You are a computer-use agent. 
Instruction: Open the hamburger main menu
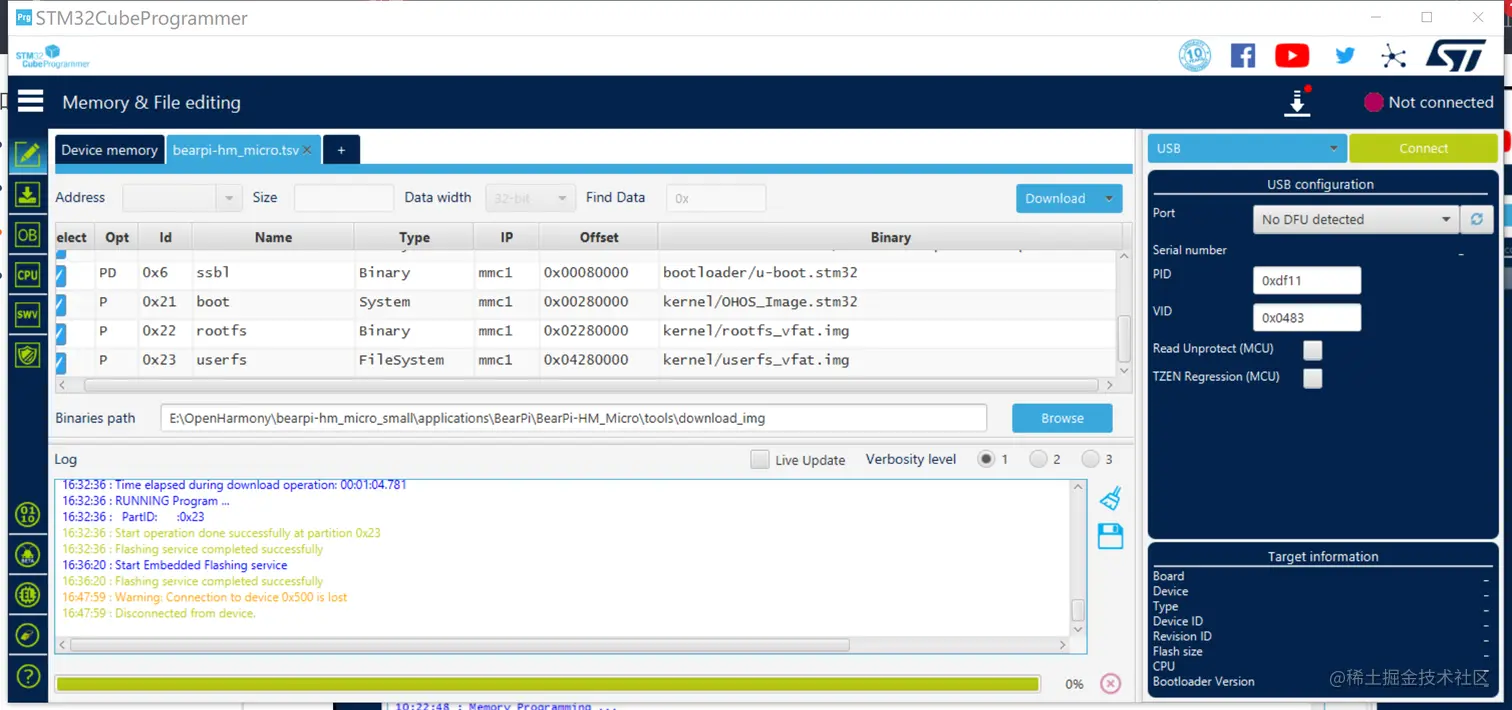[30, 102]
